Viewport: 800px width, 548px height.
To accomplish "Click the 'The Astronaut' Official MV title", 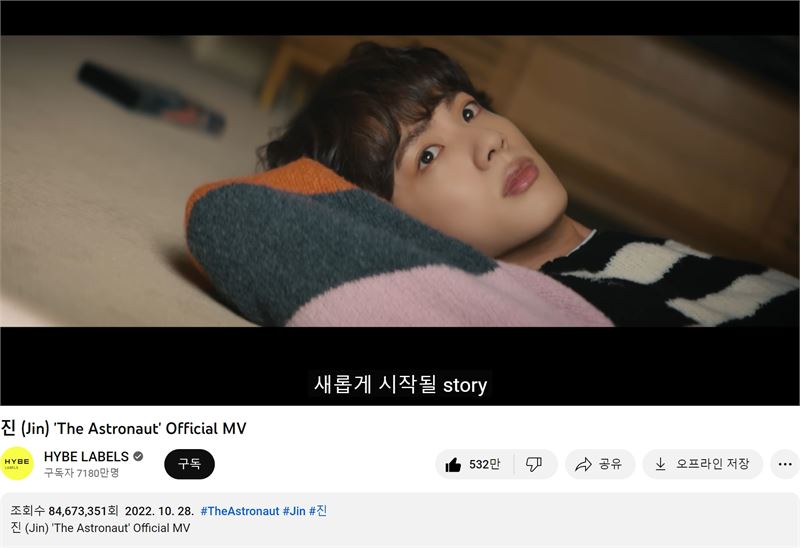I will 123,428.
